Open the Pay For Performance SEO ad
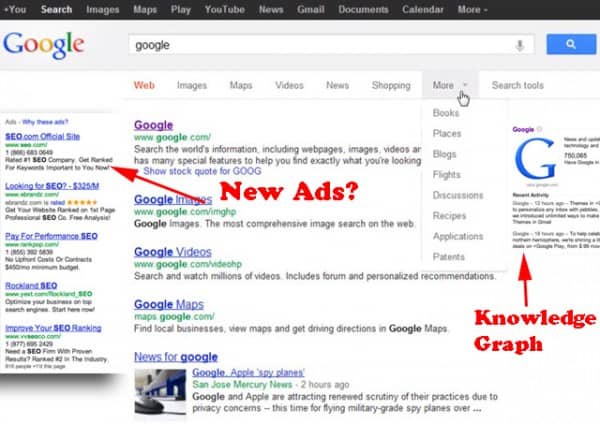Screen dimensions: 600x424 51,236
